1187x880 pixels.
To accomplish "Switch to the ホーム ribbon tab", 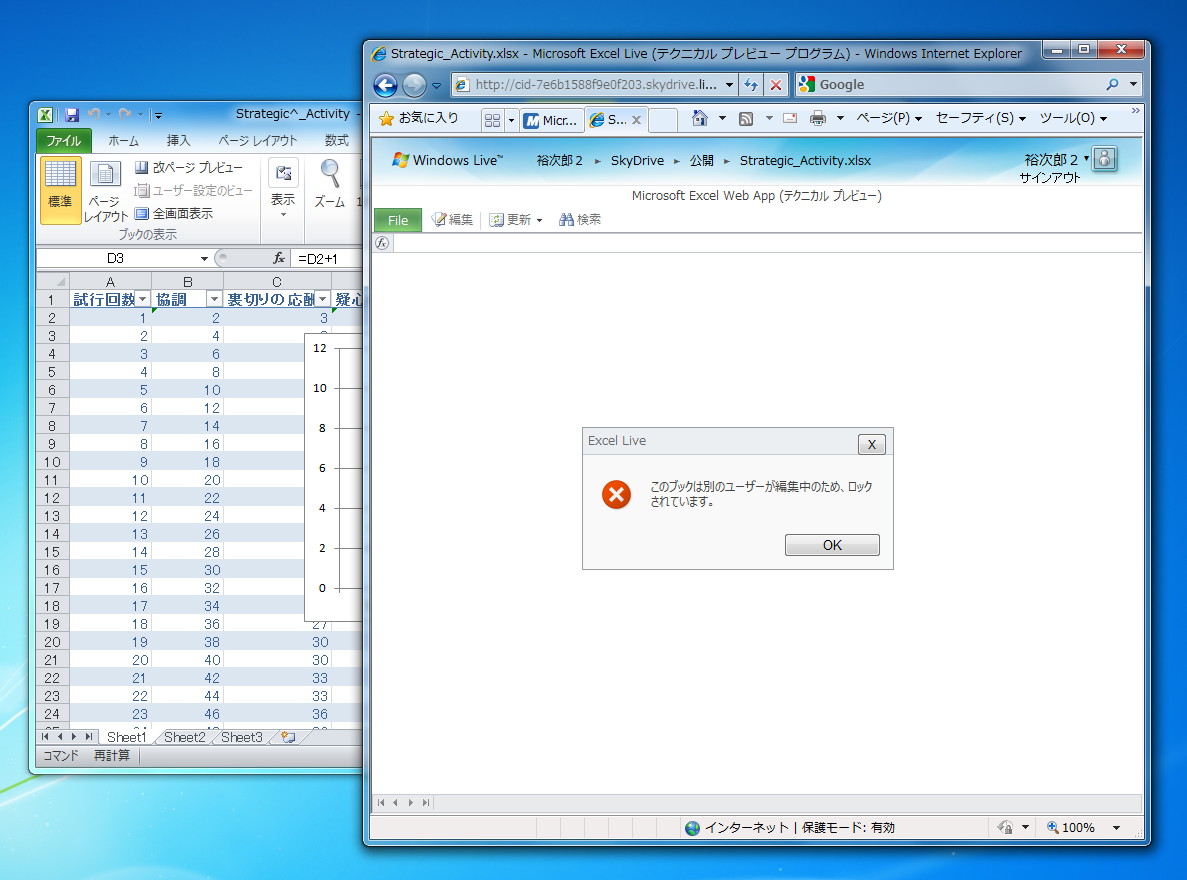I will pos(123,140).
